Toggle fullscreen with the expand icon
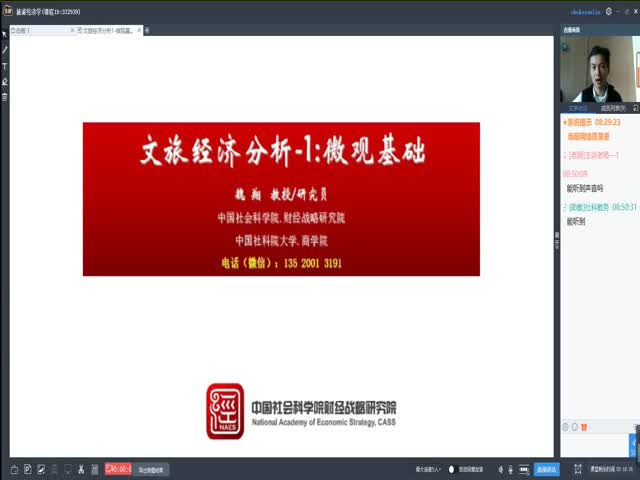The image size is (640, 480). [x=578, y=469]
